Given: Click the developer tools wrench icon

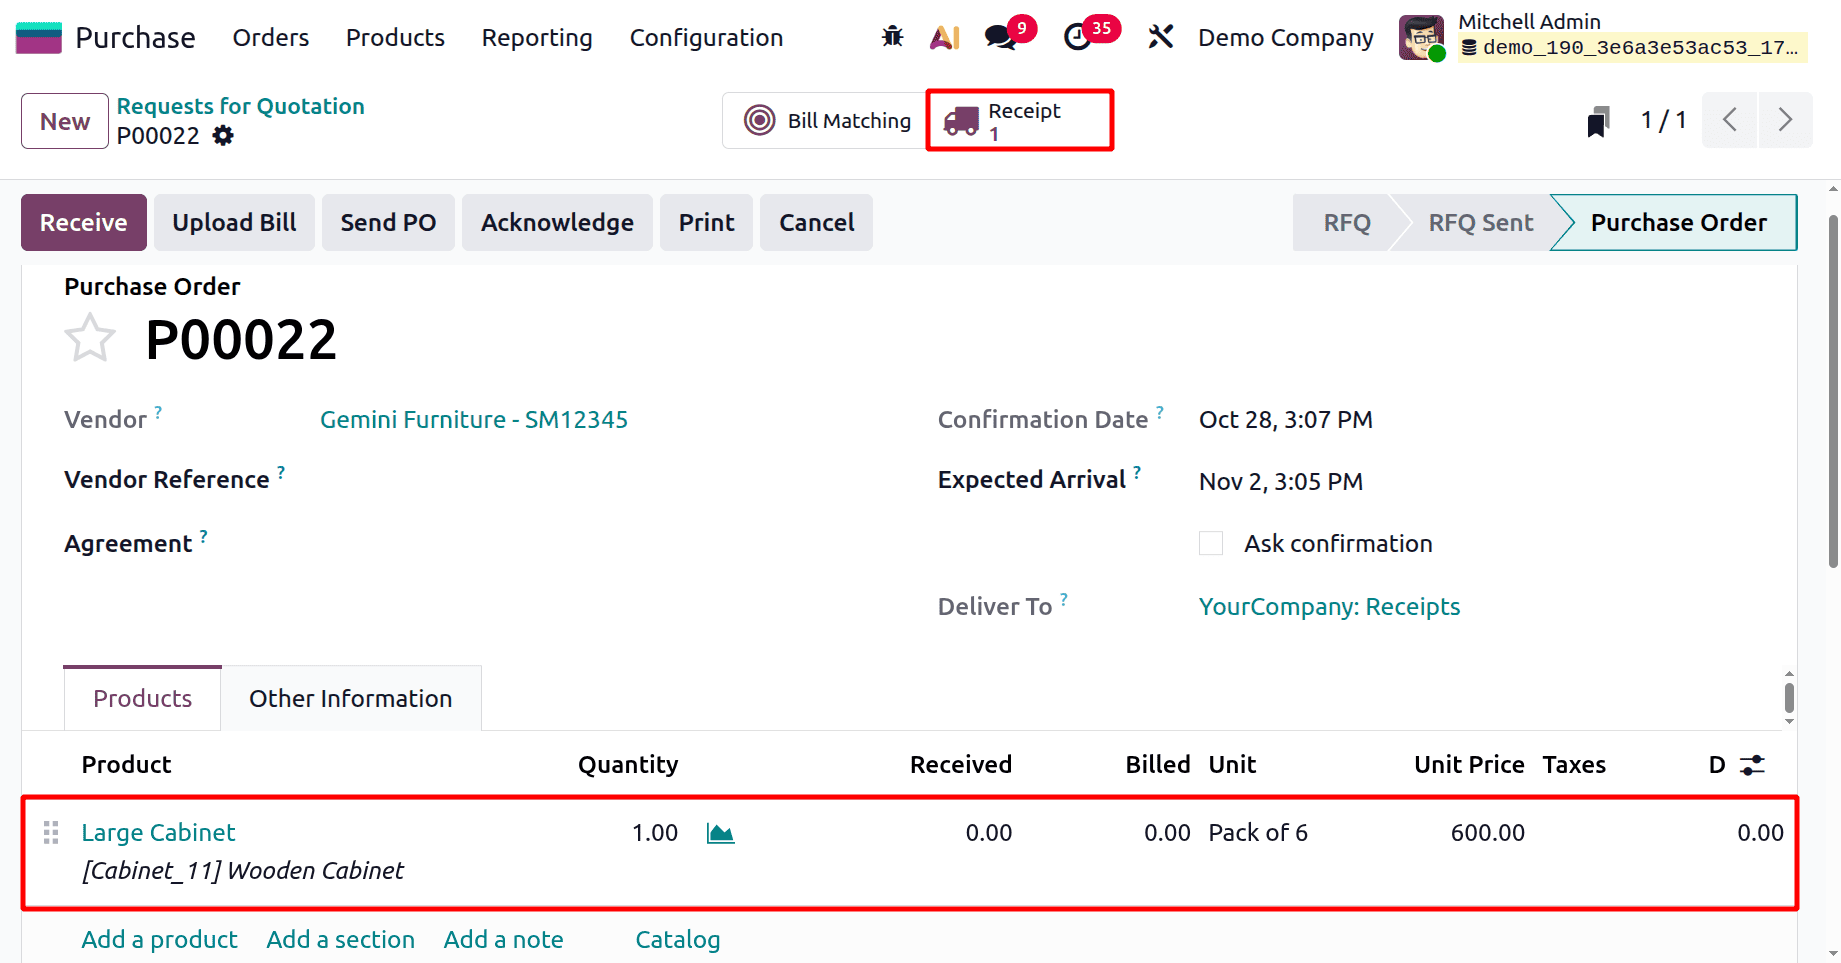Looking at the screenshot, I should 1160,36.
